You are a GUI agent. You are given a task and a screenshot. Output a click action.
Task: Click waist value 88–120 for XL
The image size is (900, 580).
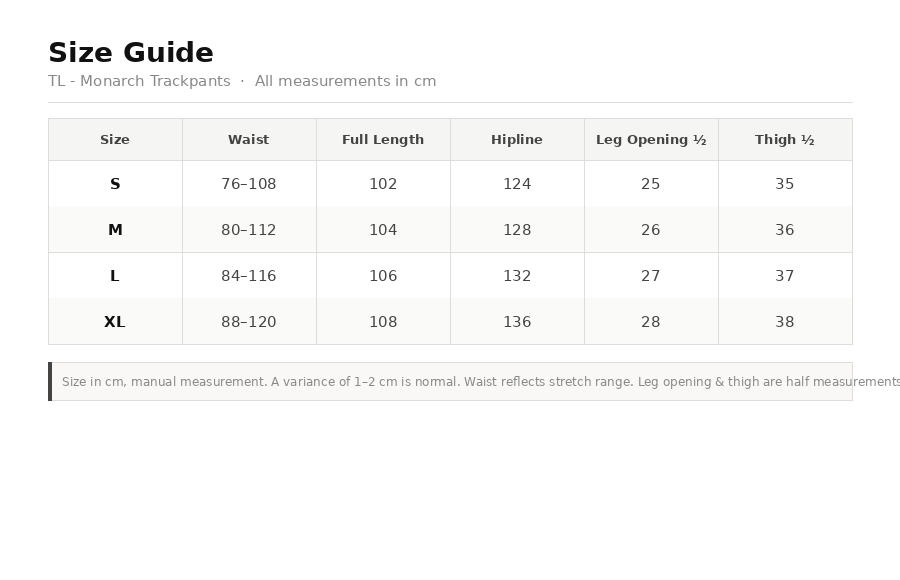pos(249,322)
